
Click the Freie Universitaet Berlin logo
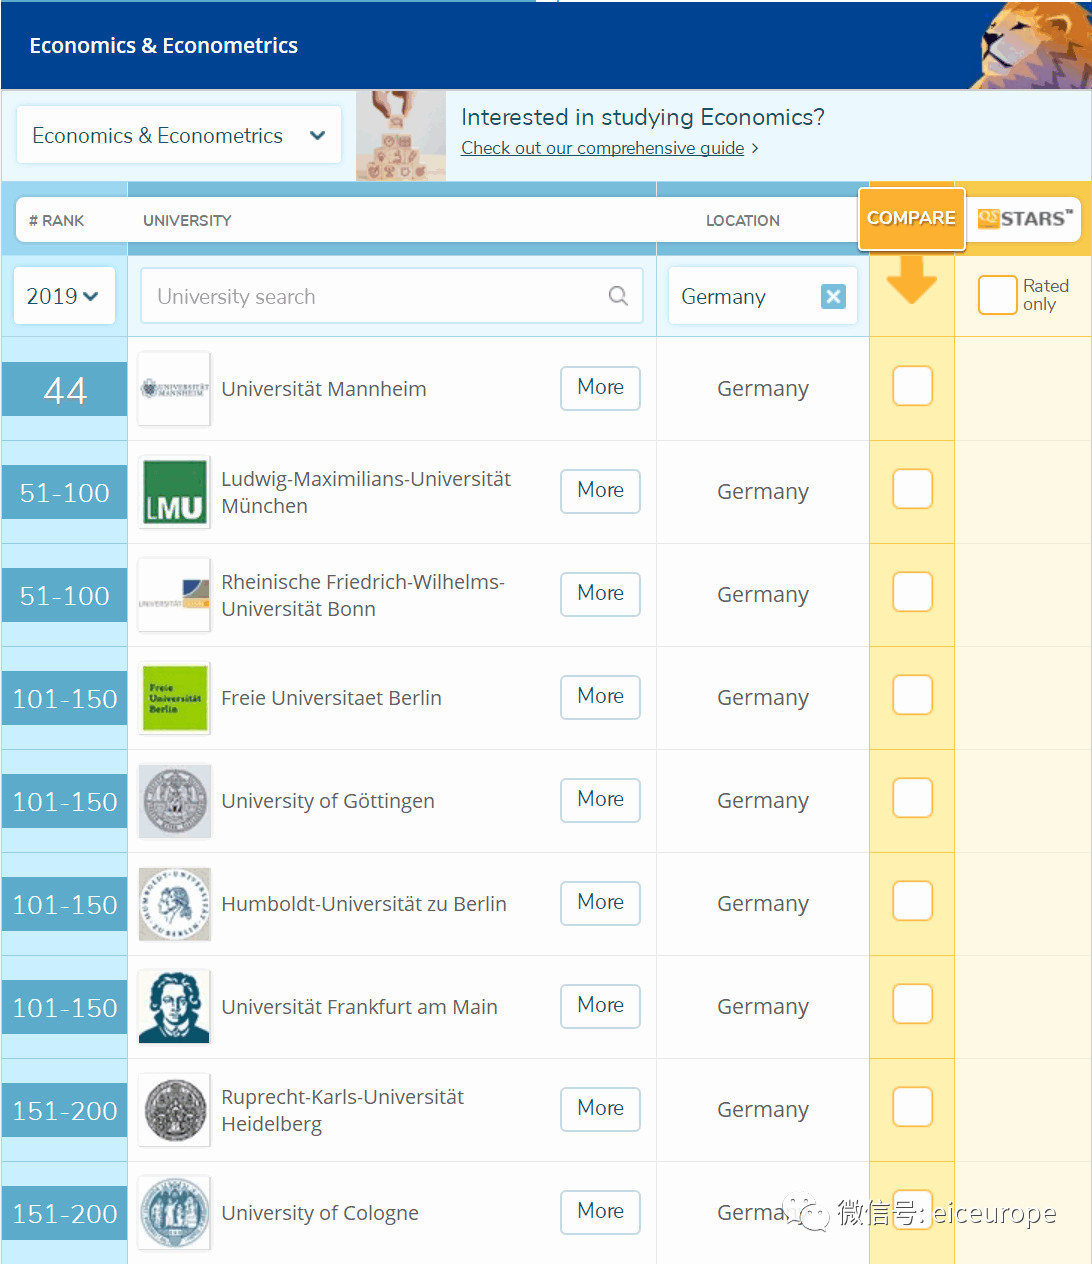tap(175, 698)
